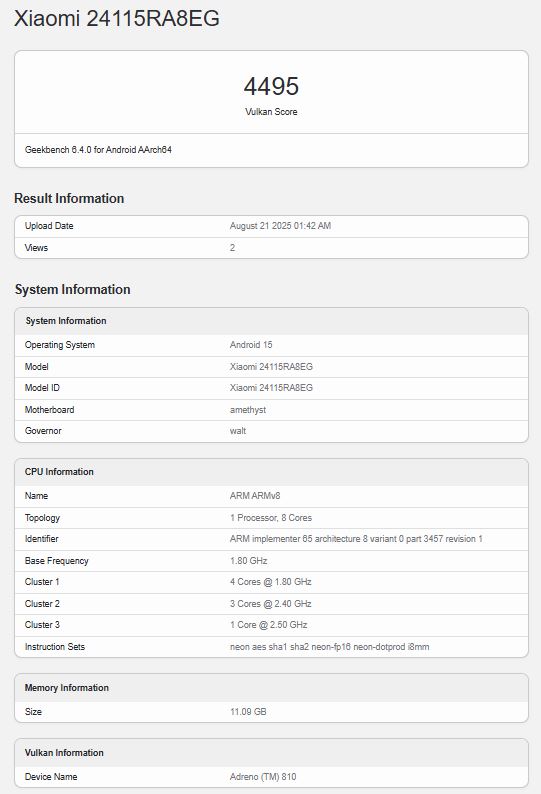
Task: Select the CPU Name value ARM ARMv8
Action: click(255, 496)
